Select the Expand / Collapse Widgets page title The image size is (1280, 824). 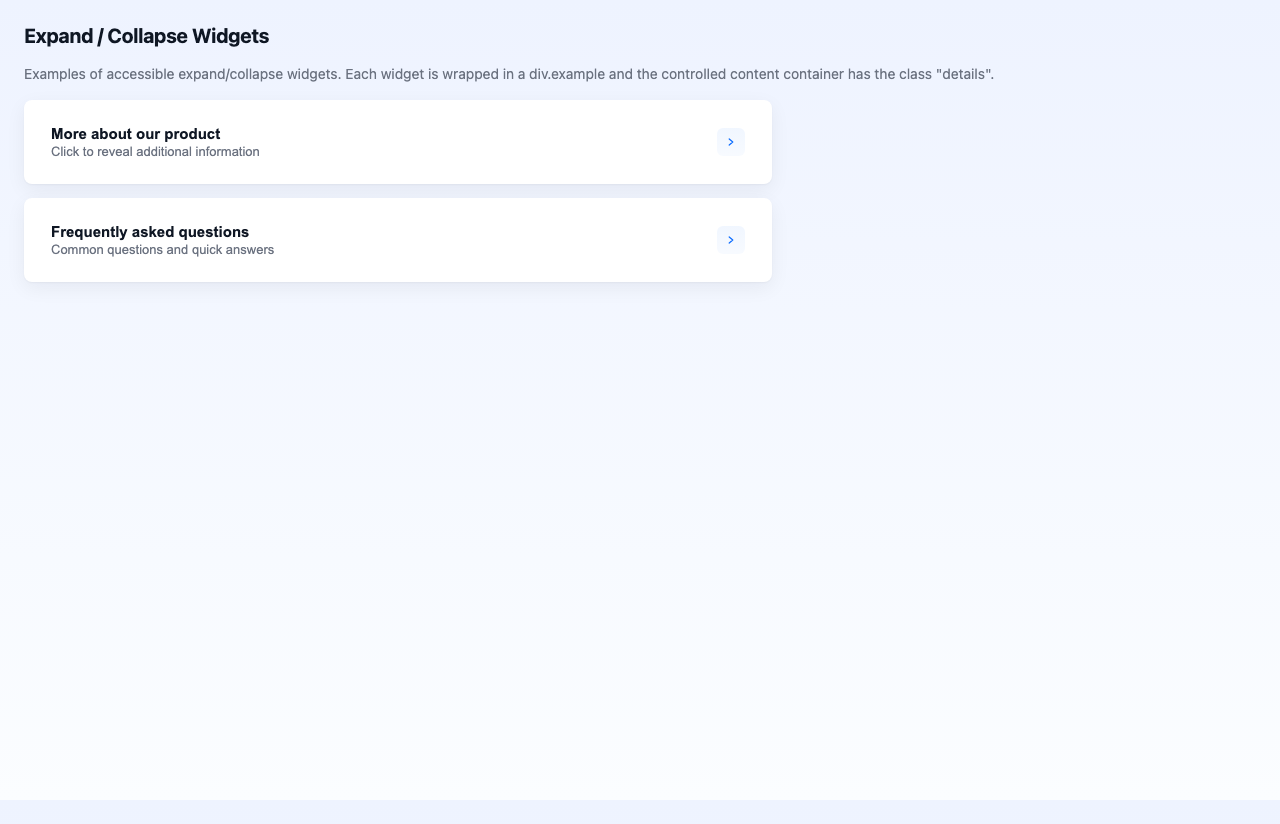pos(146,36)
